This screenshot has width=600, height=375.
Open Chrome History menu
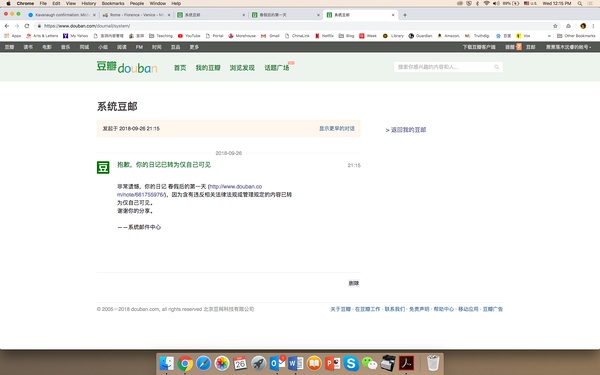click(x=88, y=3)
